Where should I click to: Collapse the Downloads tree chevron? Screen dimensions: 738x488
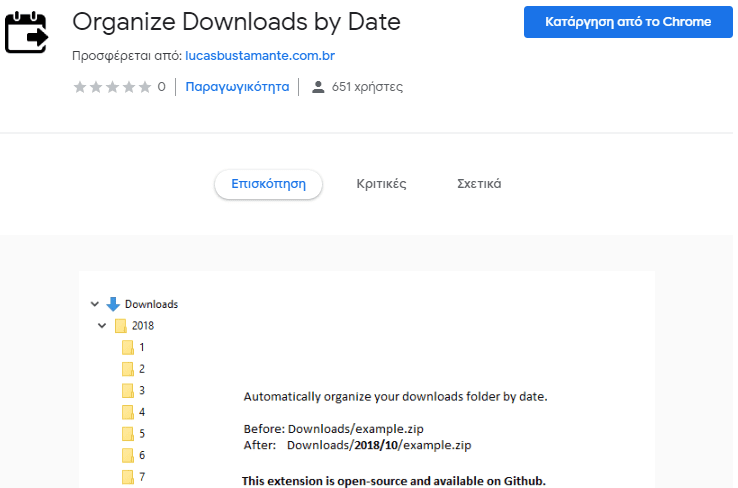pyautogui.click(x=95, y=304)
